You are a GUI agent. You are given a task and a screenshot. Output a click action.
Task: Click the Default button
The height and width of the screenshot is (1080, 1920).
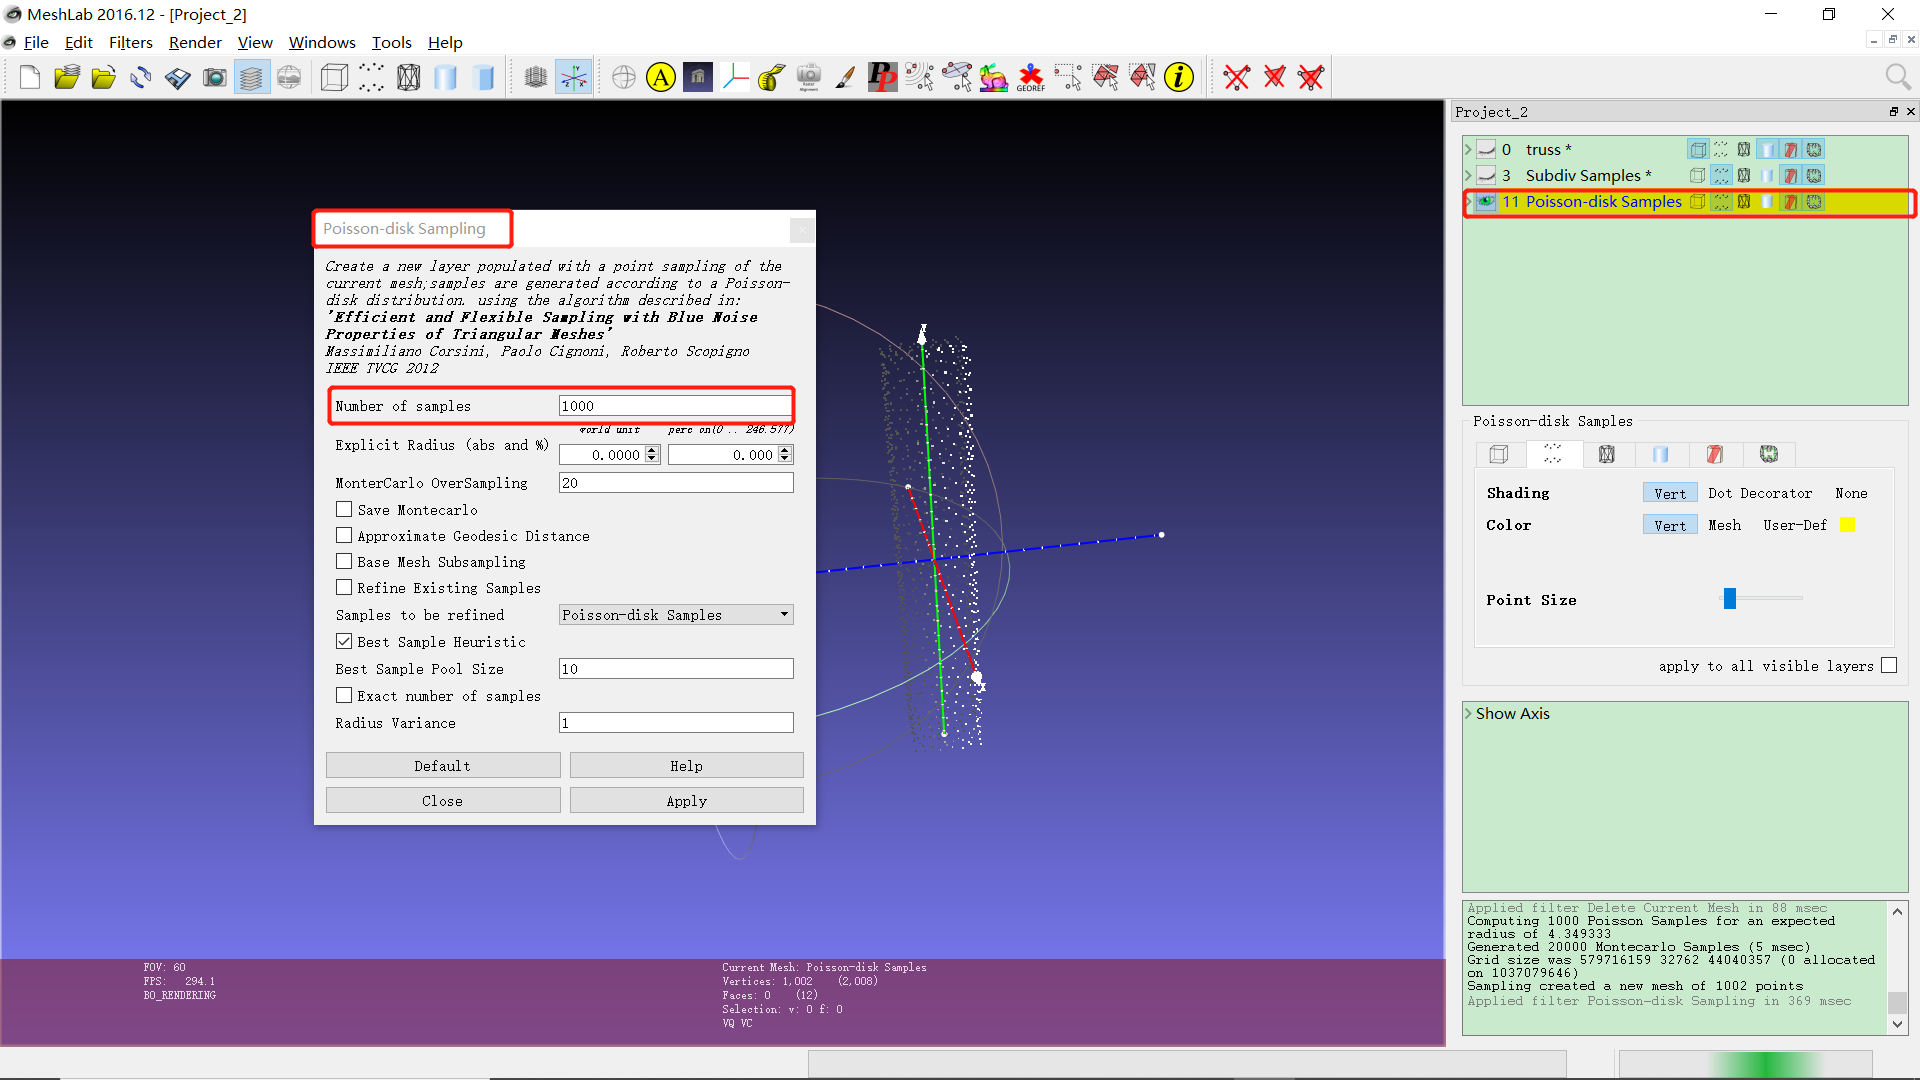[x=442, y=766]
